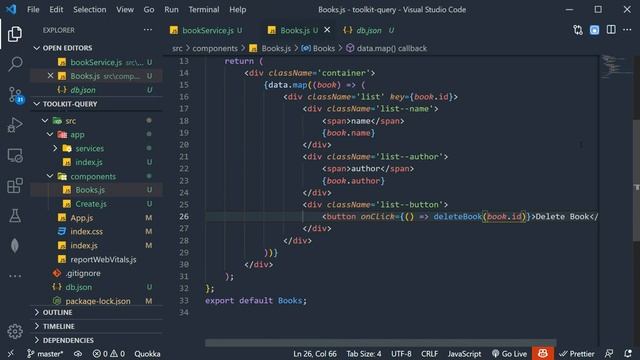The width and height of the screenshot is (640, 360).
Task: Click the vertical editor scrollbar
Action: point(636,180)
